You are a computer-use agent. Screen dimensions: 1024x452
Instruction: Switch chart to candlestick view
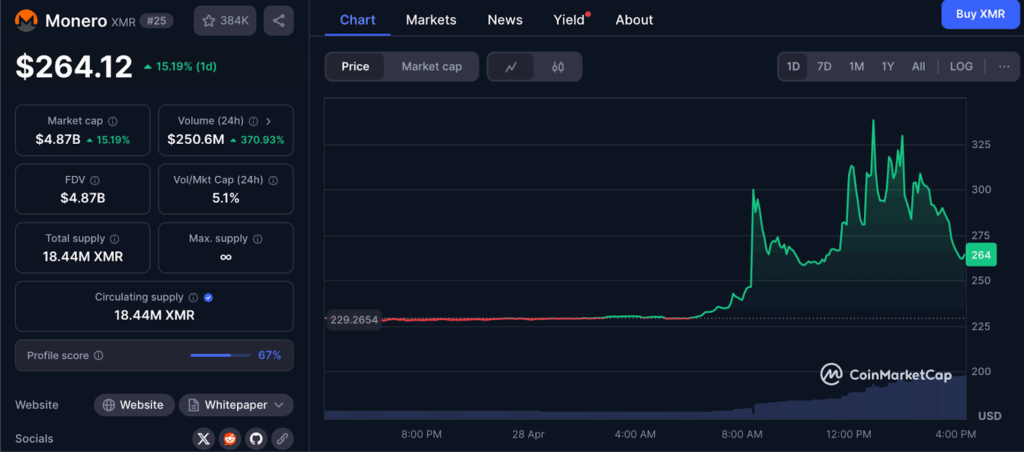(x=558, y=67)
